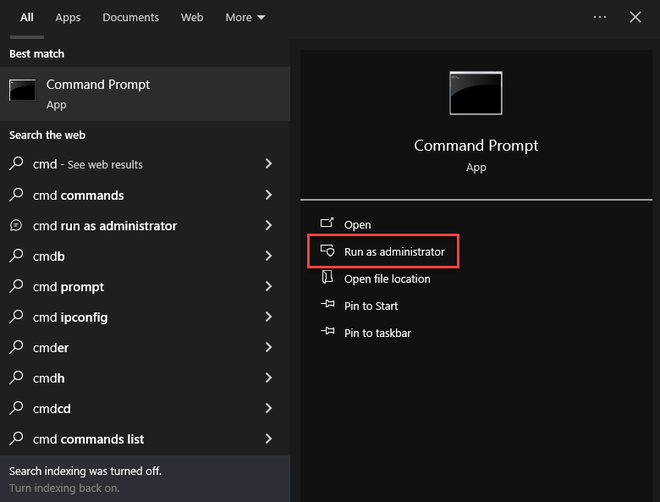This screenshot has height=502, width=660.
Task: Choose the cmd commands list suggestion
Action: coord(88,439)
